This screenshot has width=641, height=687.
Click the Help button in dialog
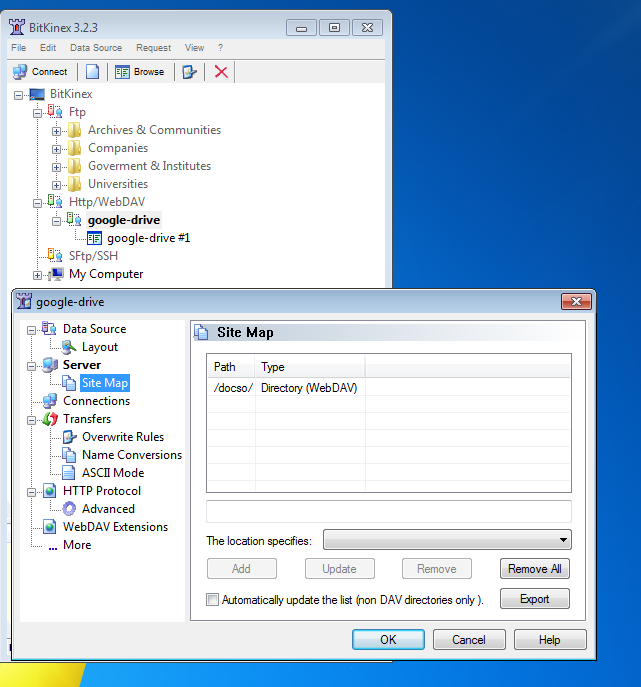tap(550, 640)
